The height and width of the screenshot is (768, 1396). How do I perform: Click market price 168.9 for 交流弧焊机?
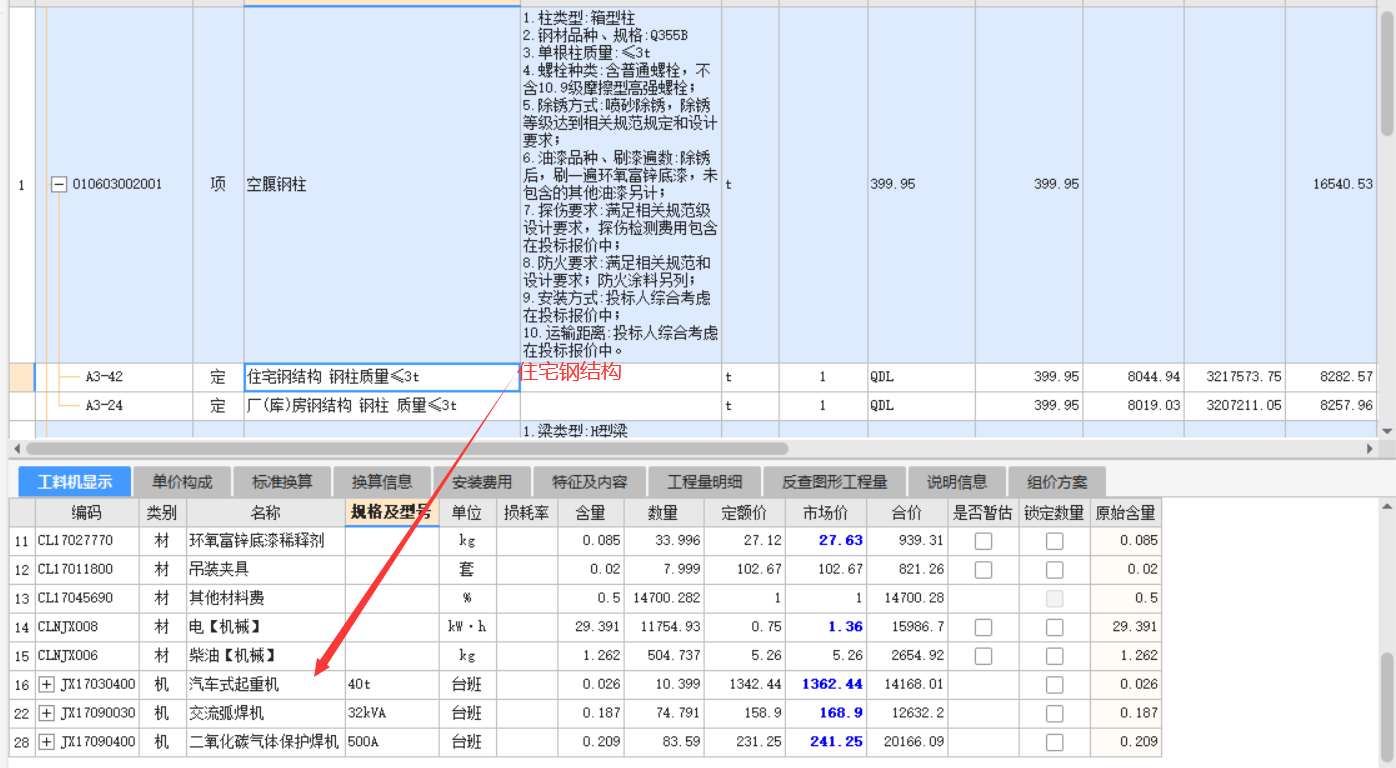pos(825,714)
